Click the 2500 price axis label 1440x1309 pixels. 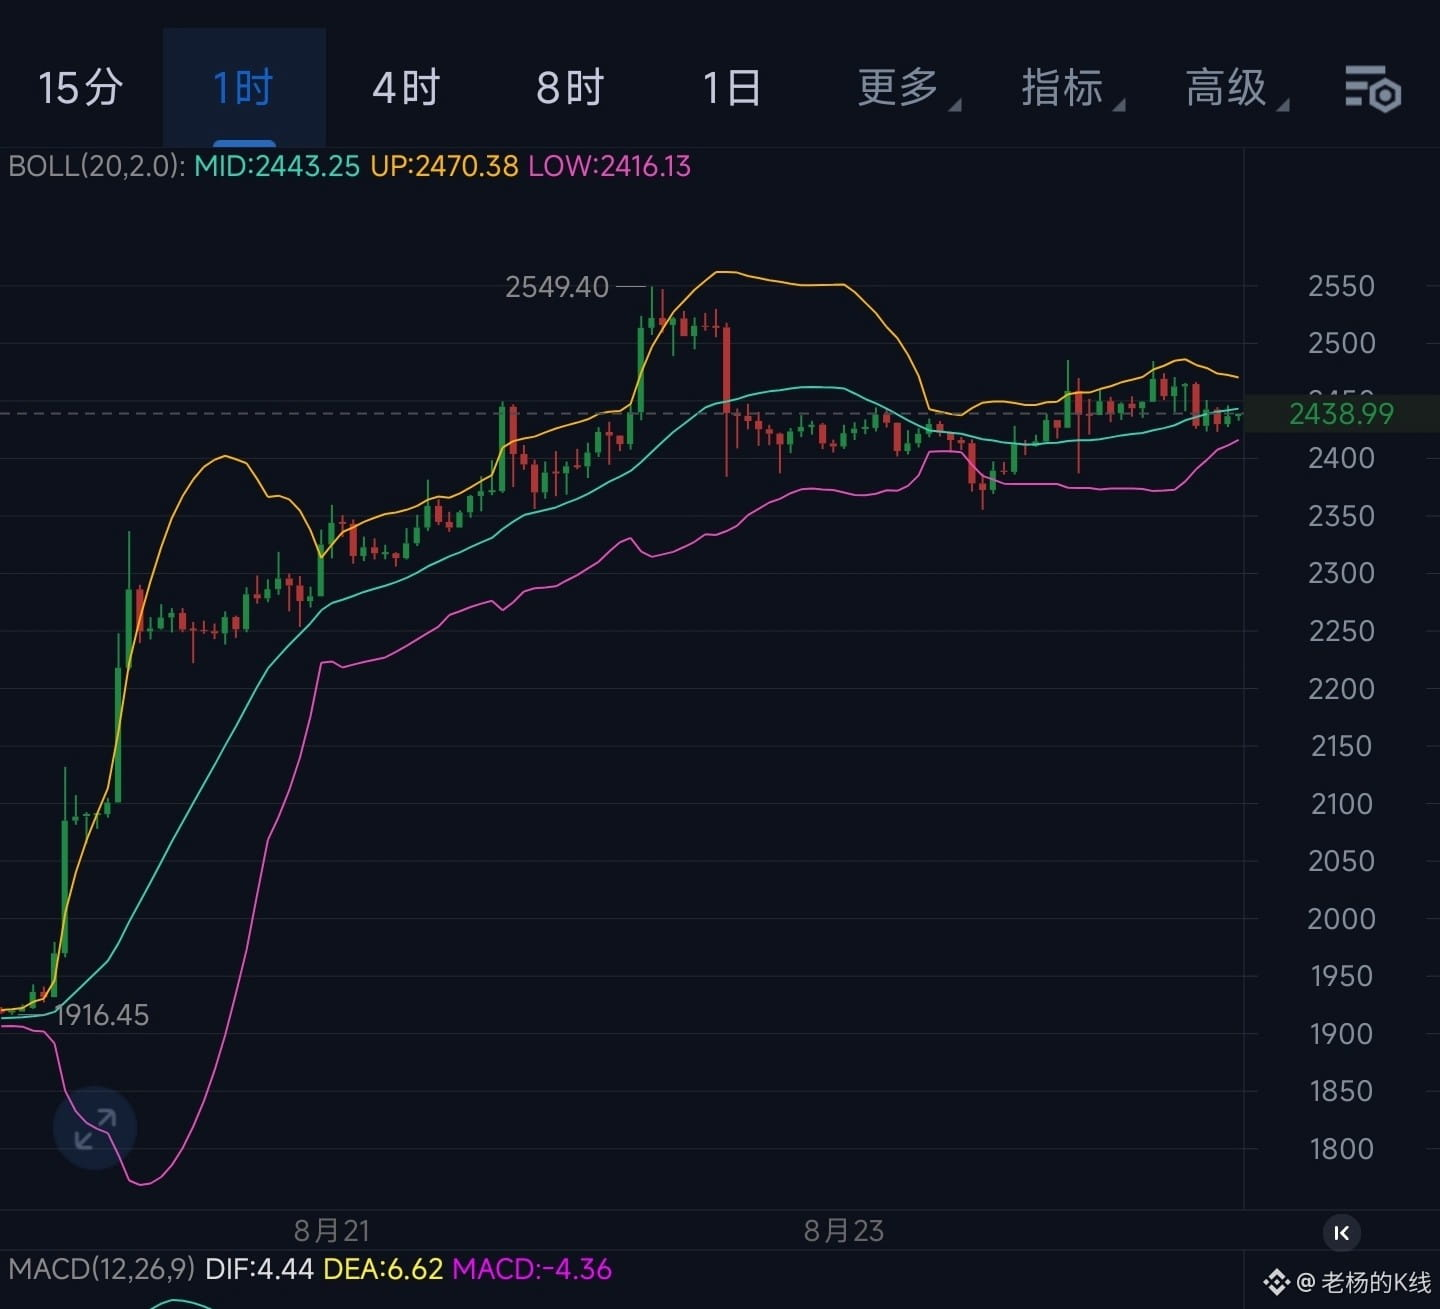click(x=1341, y=343)
